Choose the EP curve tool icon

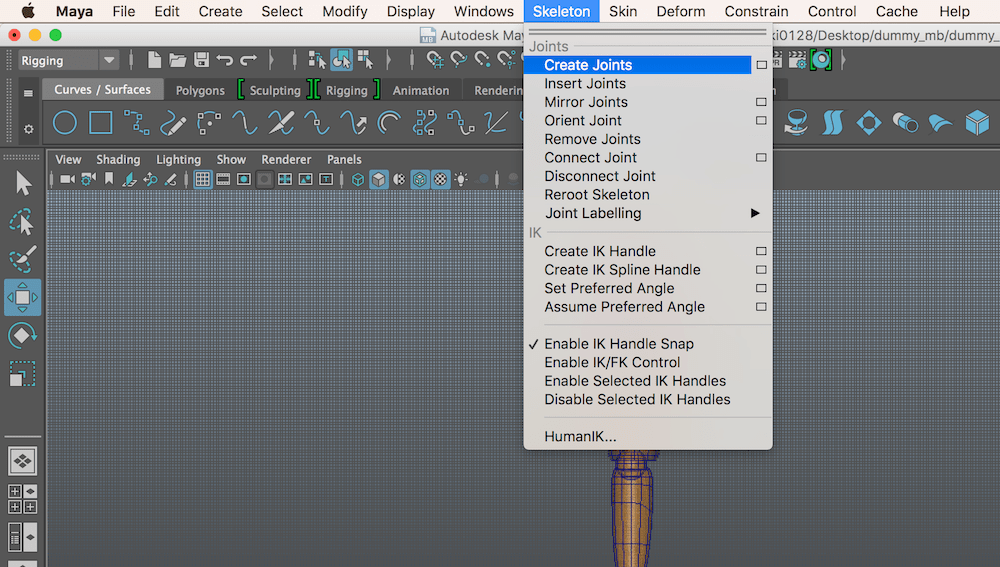point(136,122)
